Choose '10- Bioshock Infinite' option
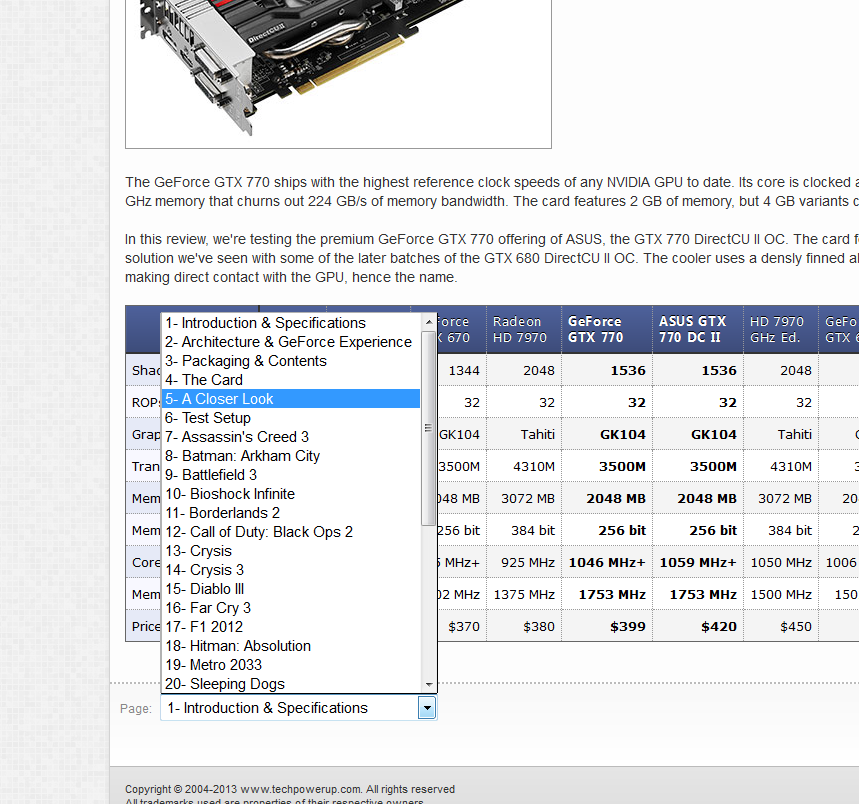The image size is (859, 804). click(x=291, y=494)
